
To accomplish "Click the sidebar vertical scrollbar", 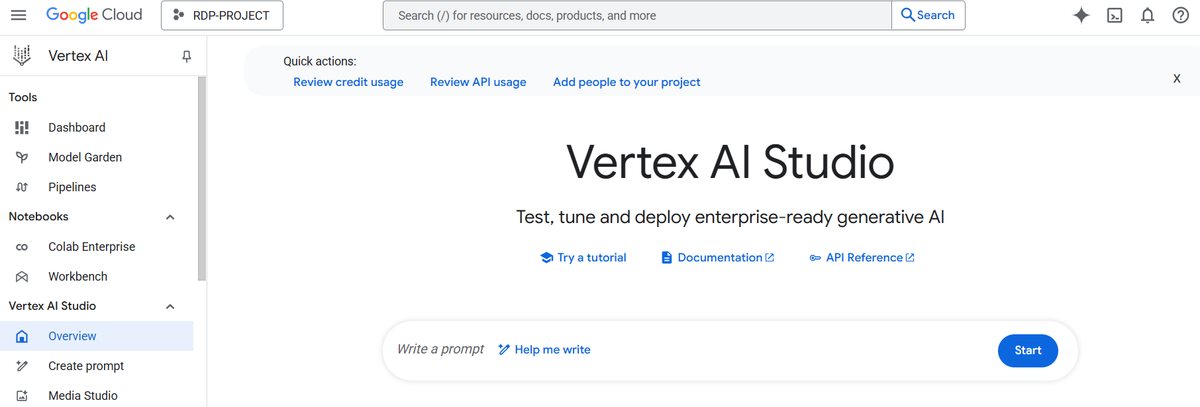I will (202, 180).
